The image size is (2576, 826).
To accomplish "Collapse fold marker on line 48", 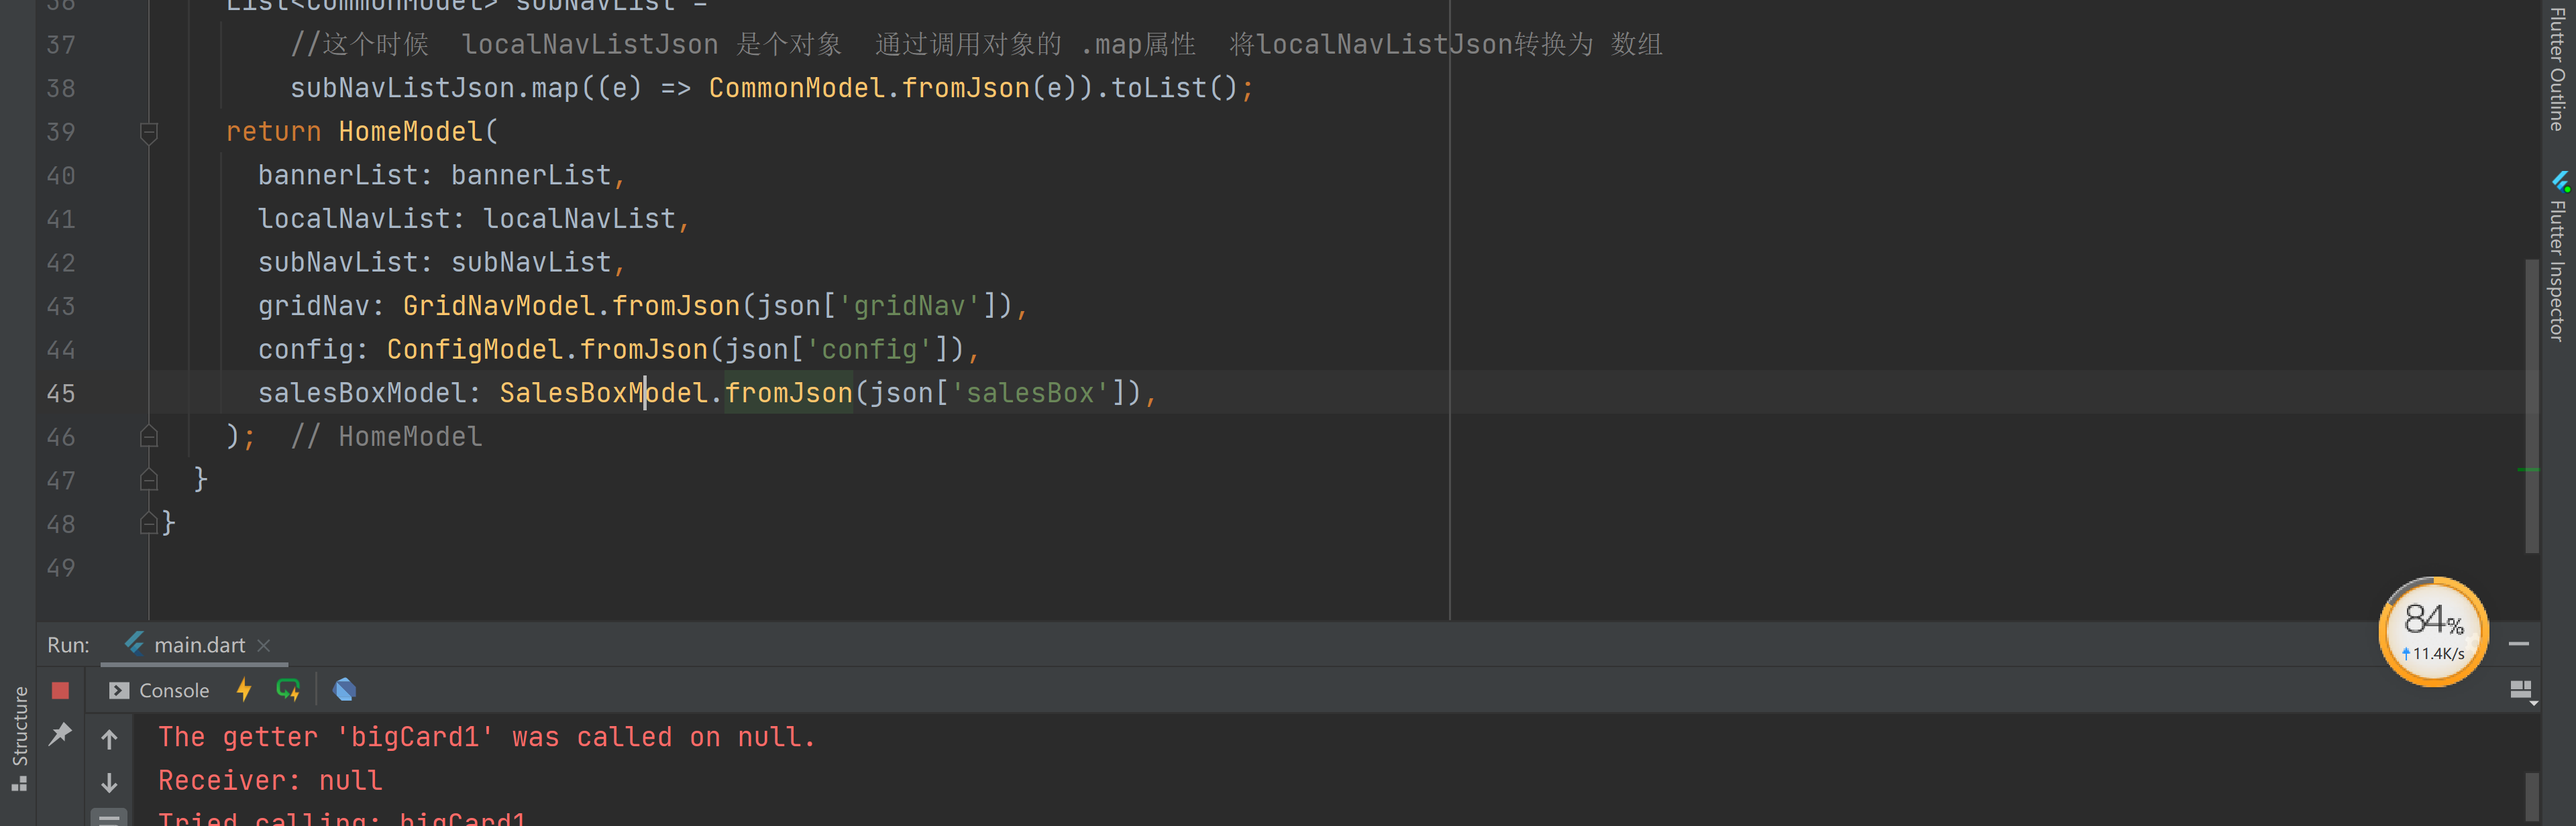I will (149, 524).
